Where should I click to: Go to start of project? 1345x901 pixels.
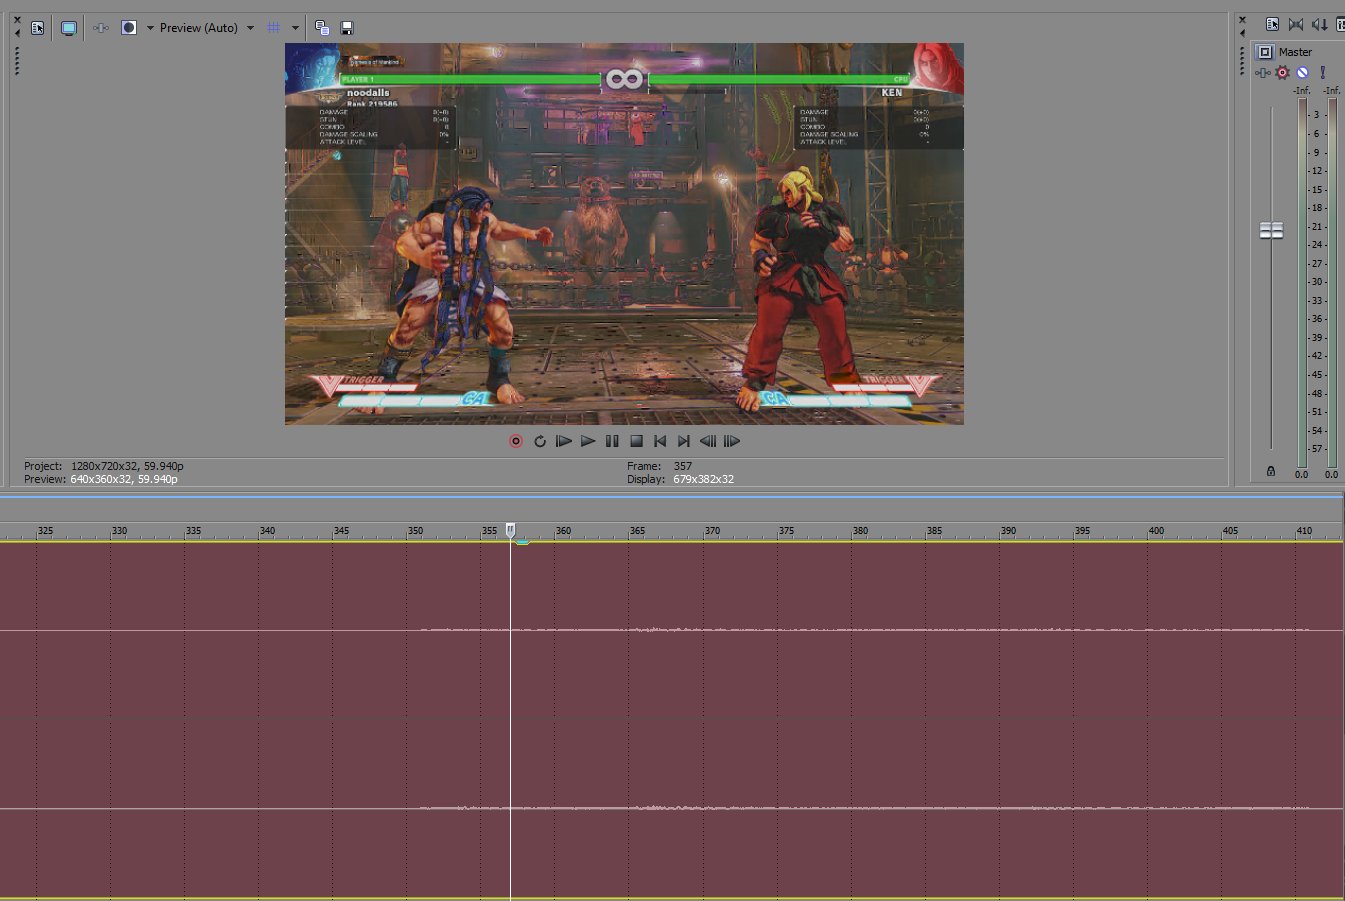point(660,441)
